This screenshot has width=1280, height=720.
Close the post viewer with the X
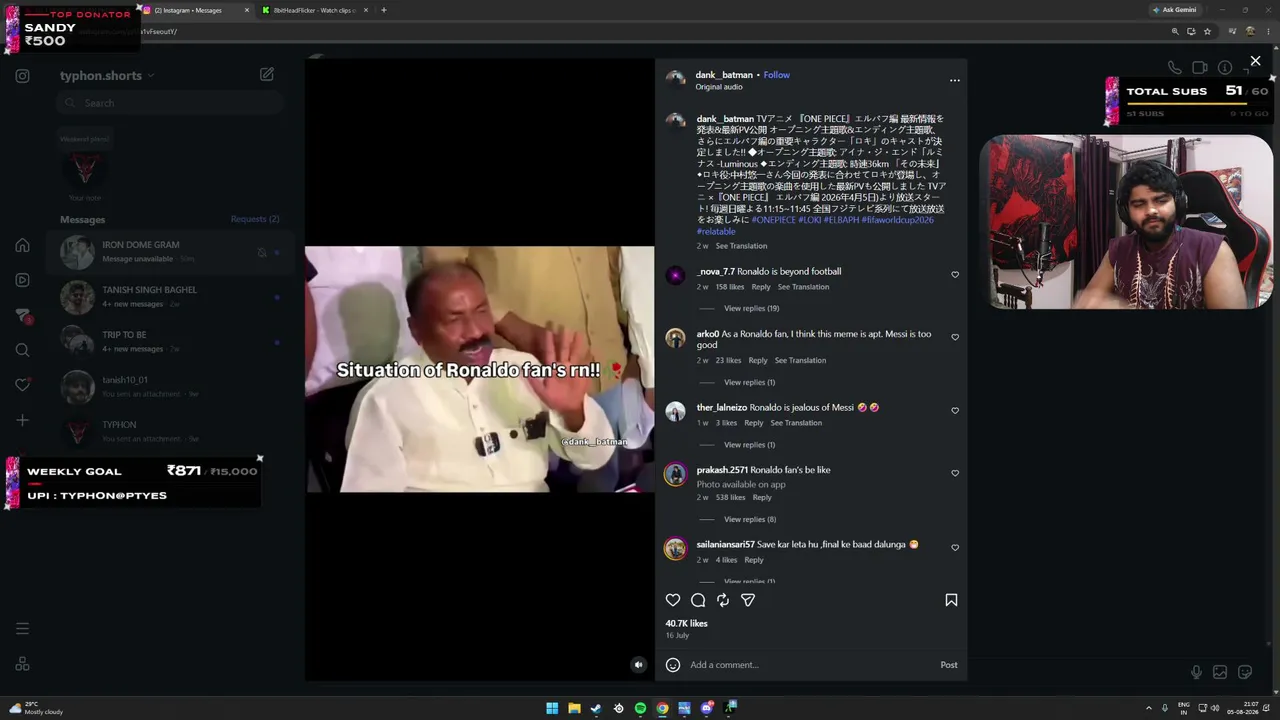pos(1256,61)
